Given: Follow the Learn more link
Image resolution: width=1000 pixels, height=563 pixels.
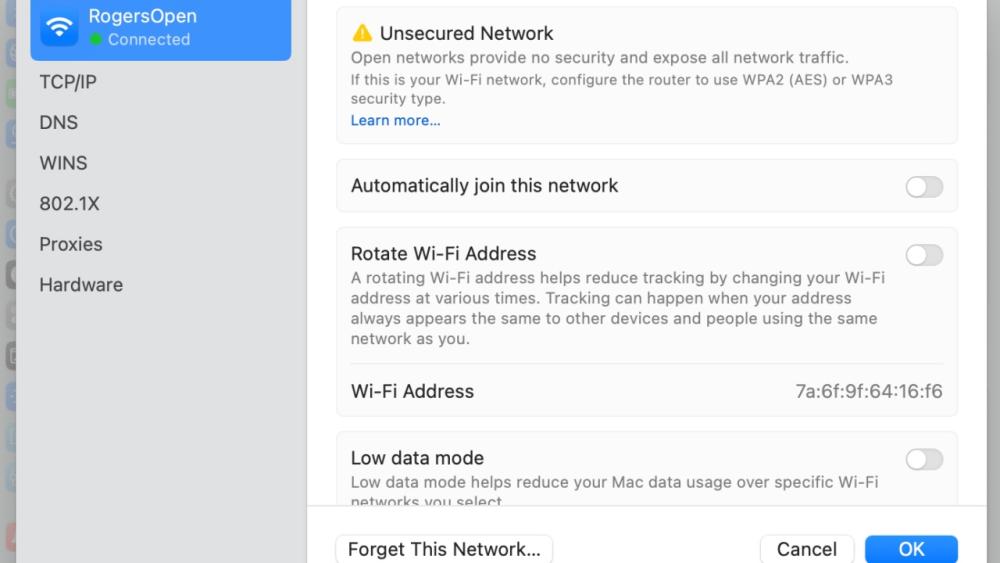Looking at the screenshot, I should point(395,120).
